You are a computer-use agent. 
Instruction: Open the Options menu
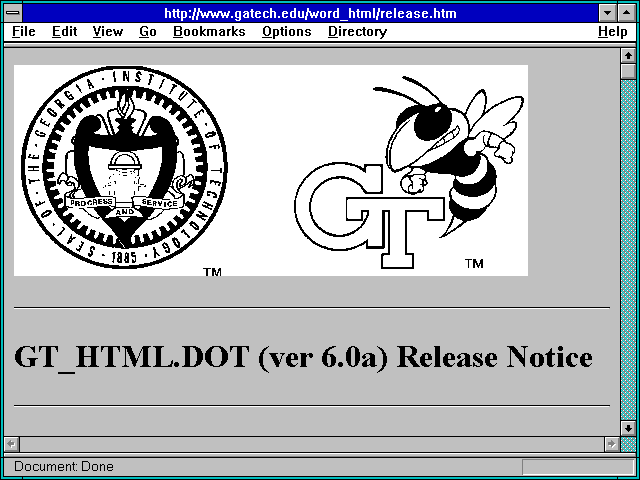click(287, 32)
